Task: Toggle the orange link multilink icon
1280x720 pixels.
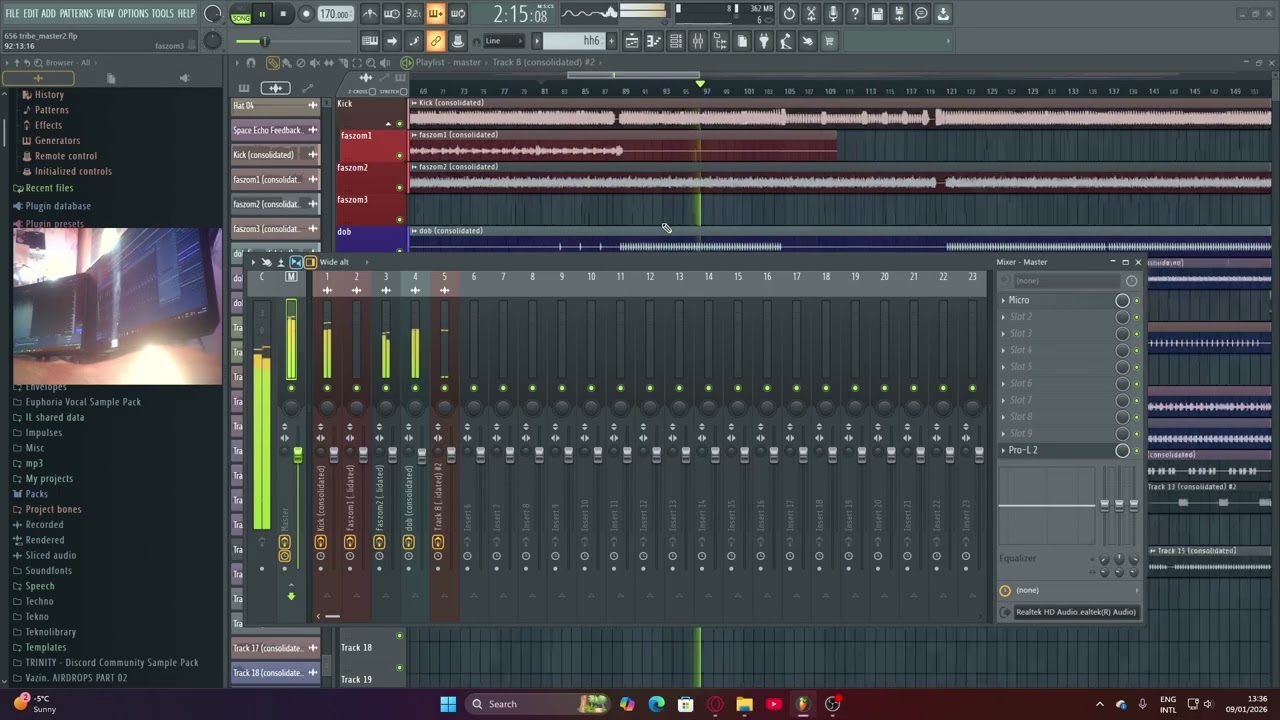Action: pyautogui.click(x=435, y=41)
